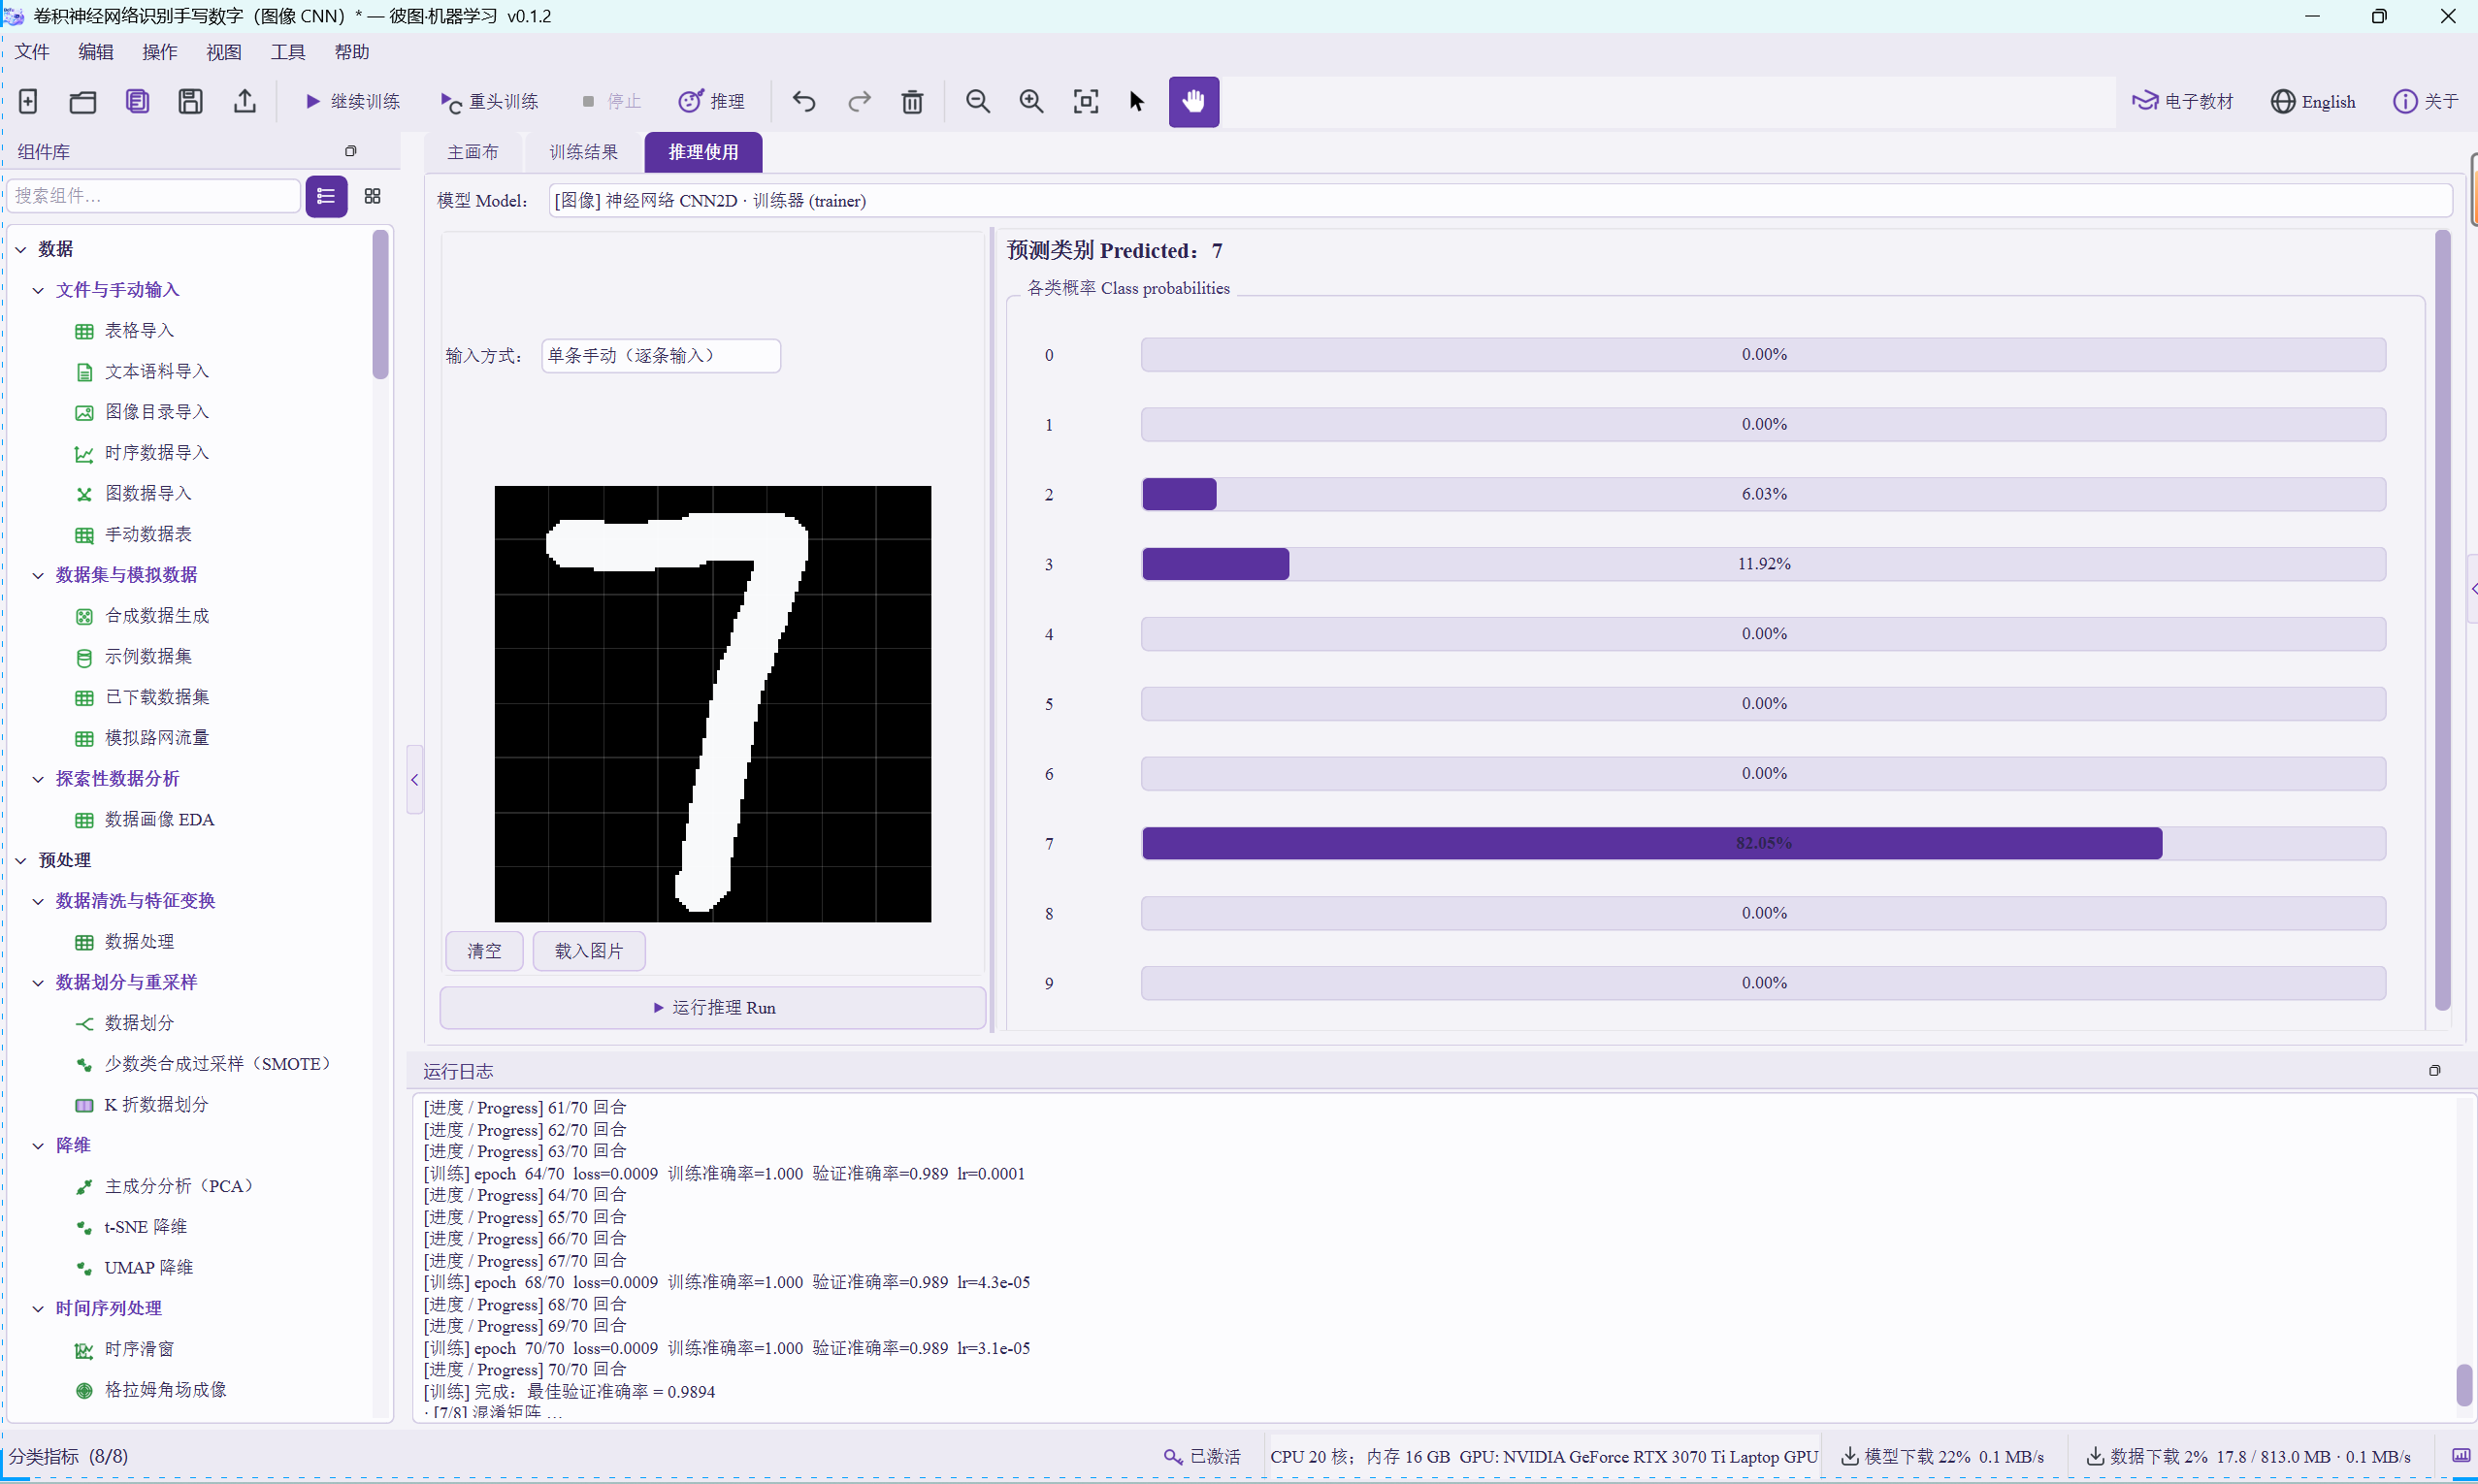Switch to the 主画布 tab
The height and width of the screenshot is (1484, 2478).
point(472,152)
